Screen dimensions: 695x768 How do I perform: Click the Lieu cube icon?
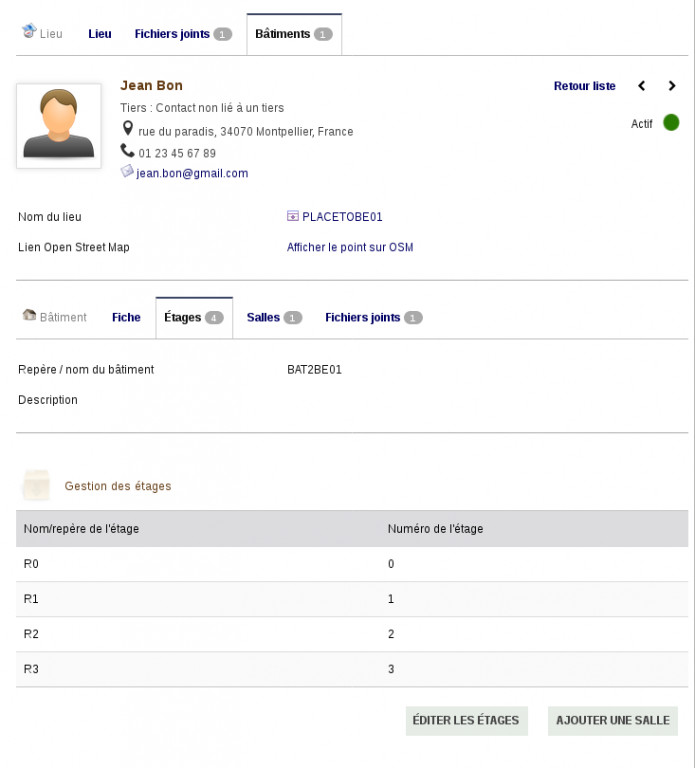tap(29, 33)
